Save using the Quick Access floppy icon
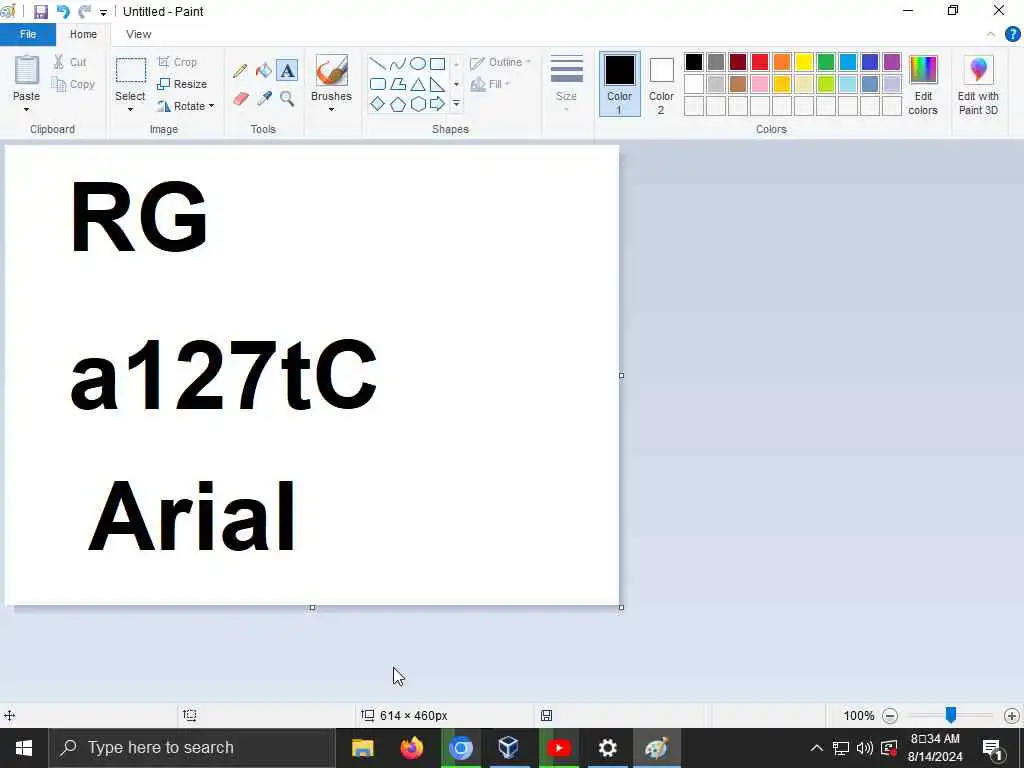This screenshot has height=768, width=1024. (40, 12)
